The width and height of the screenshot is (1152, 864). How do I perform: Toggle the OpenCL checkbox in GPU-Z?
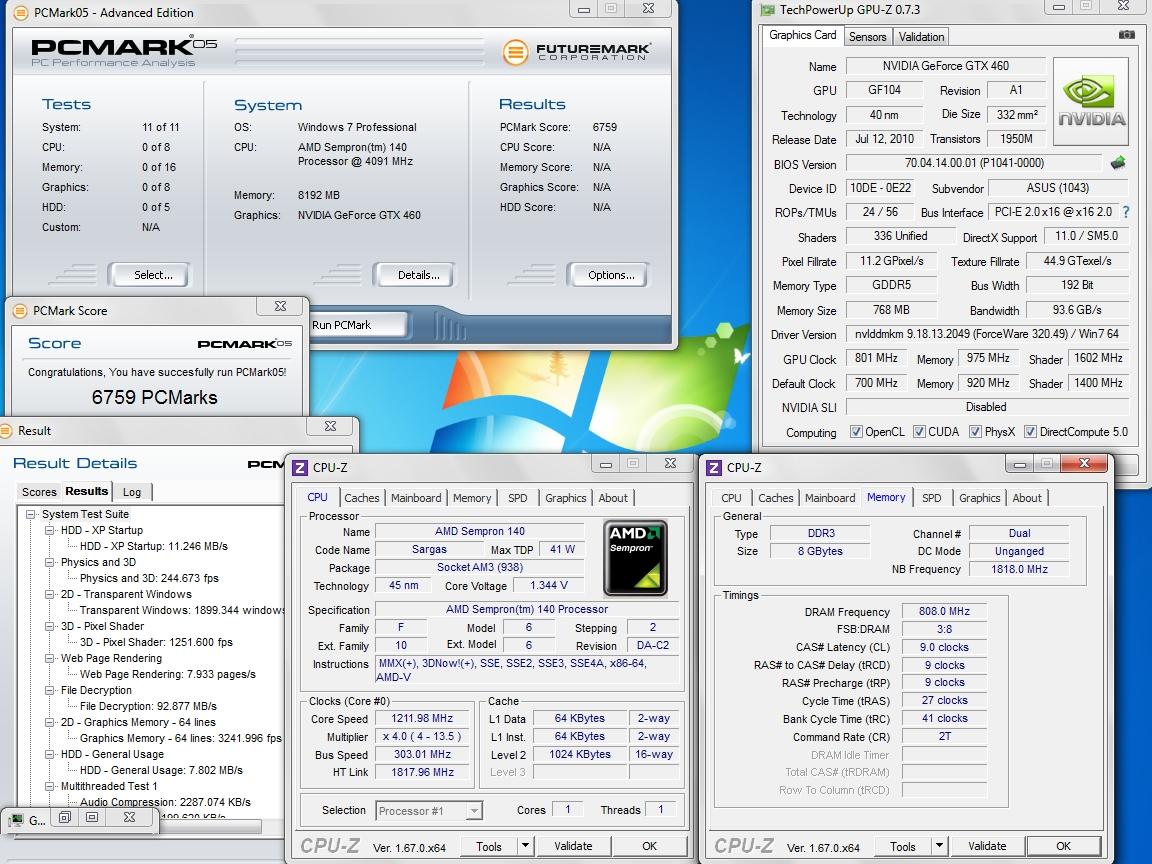pyautogui.click(x=856, y=432)
